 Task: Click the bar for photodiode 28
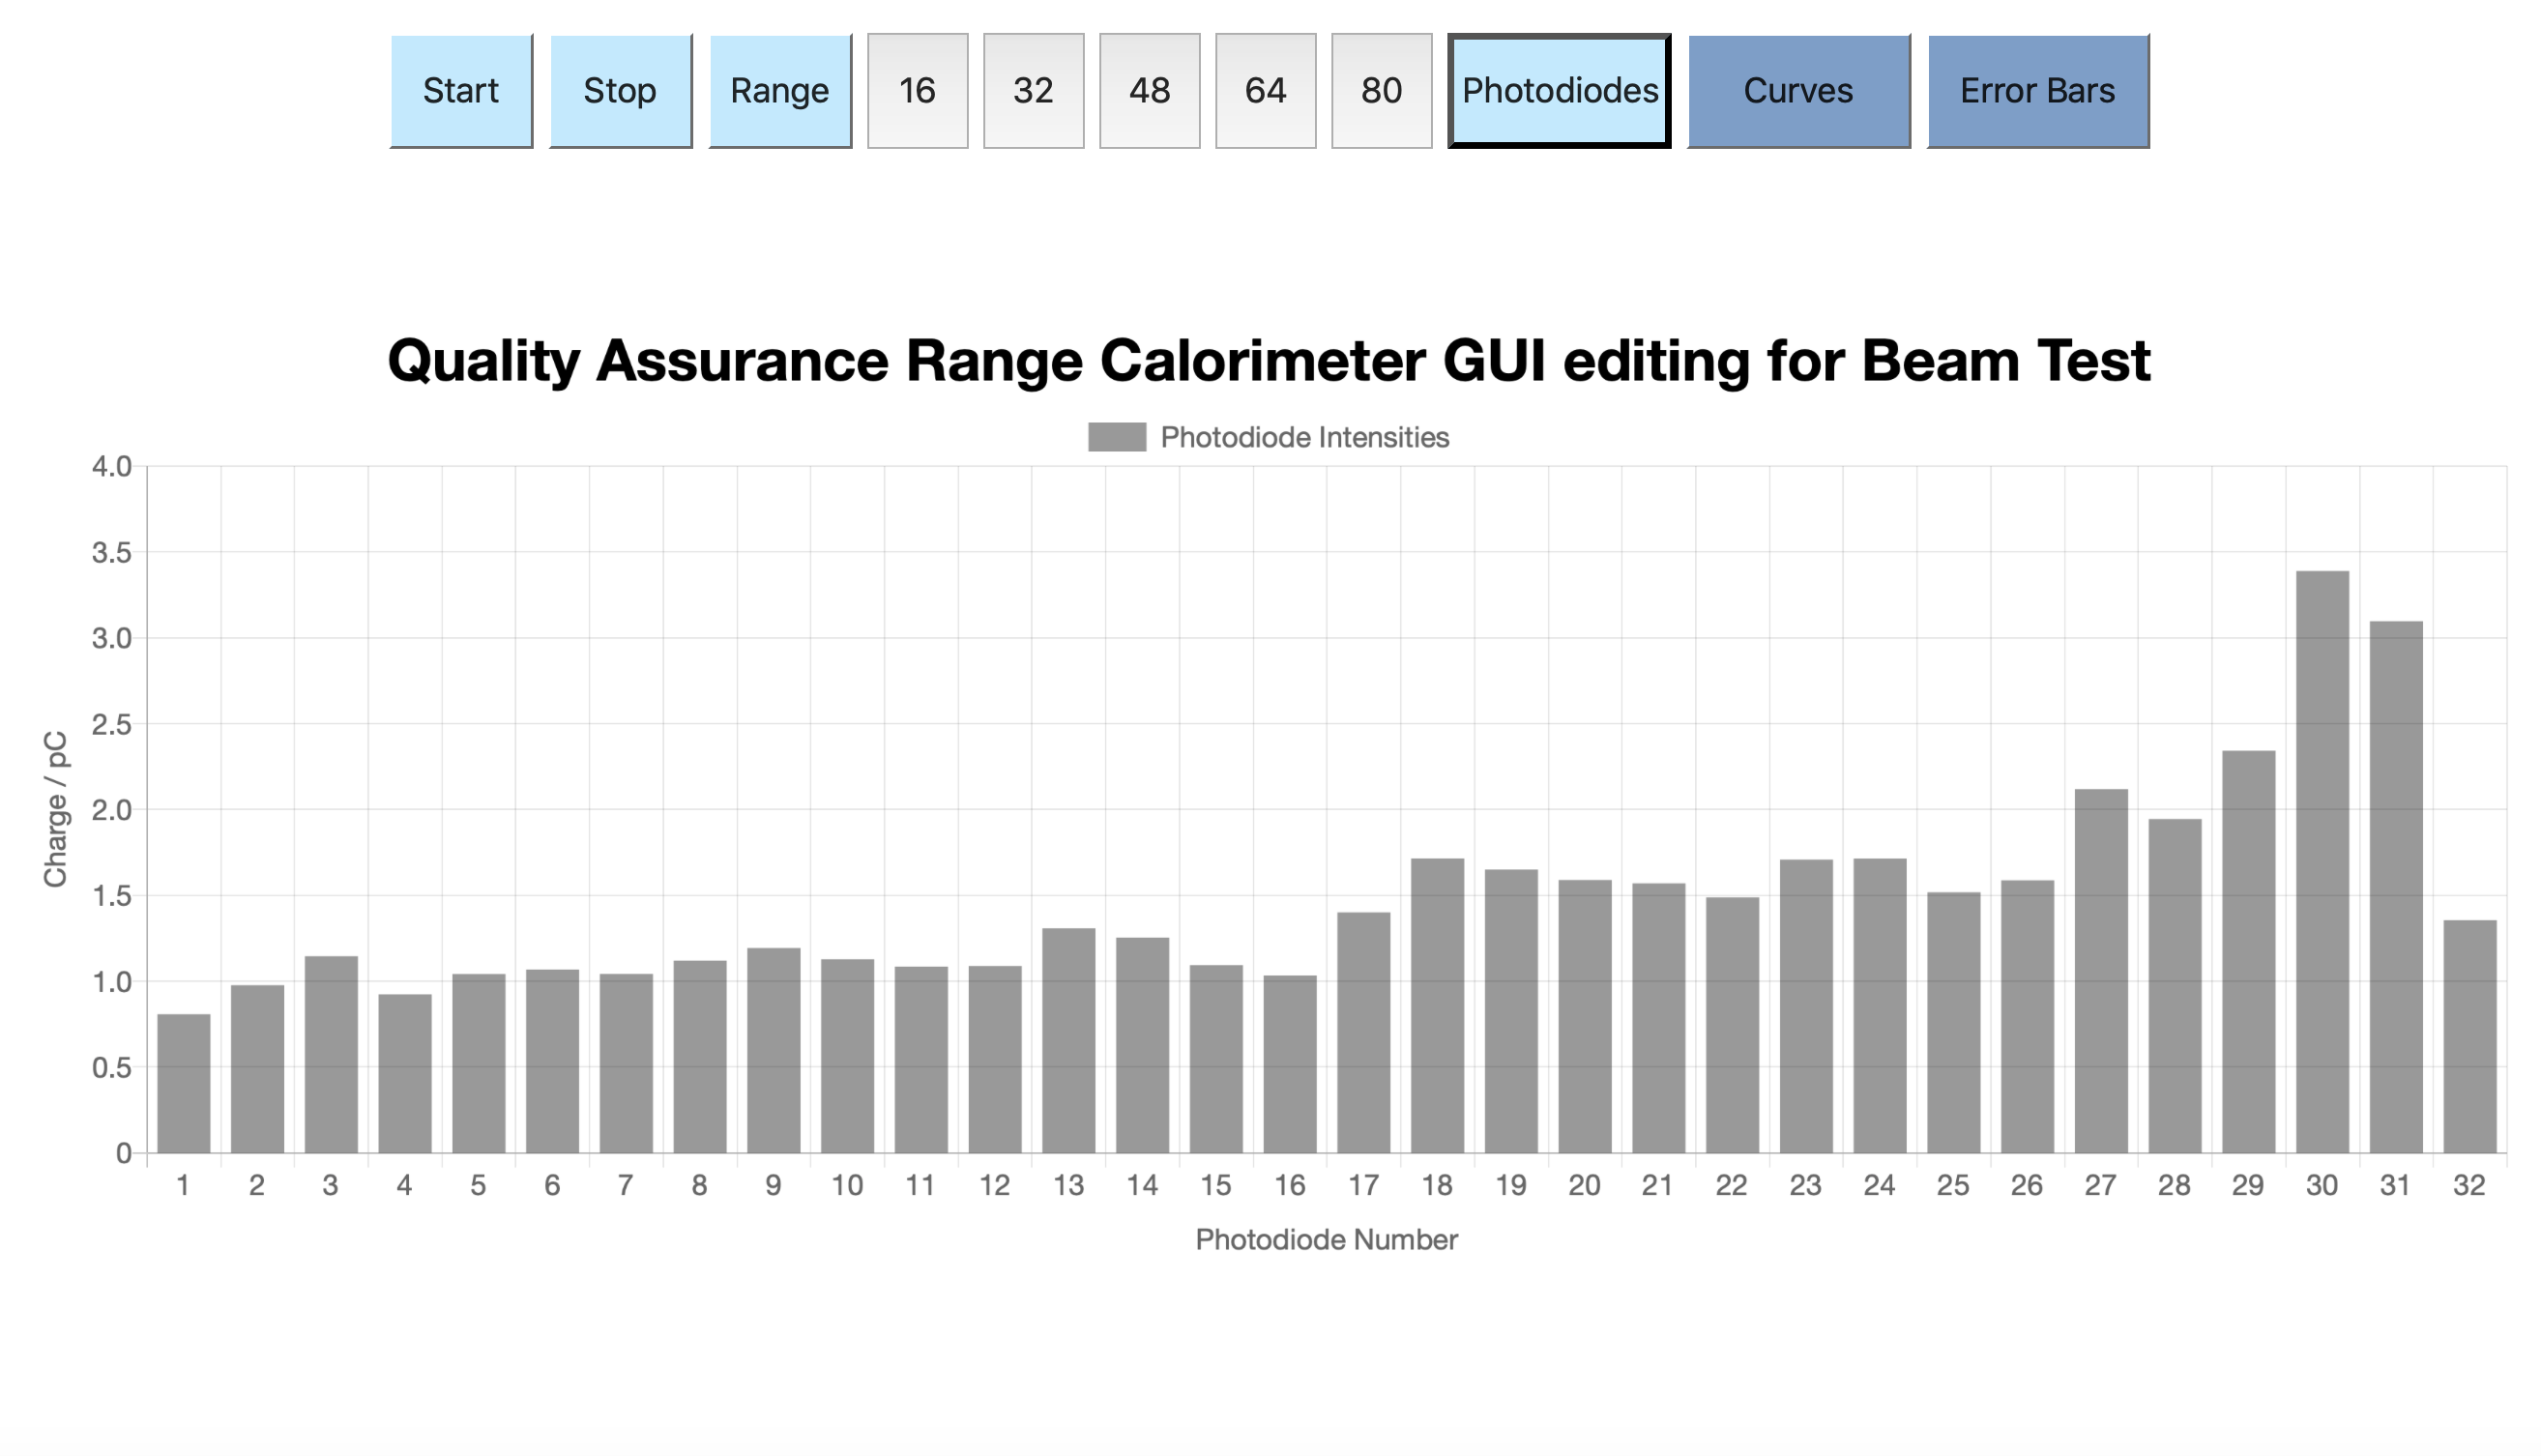click(x=2174, y=986)
